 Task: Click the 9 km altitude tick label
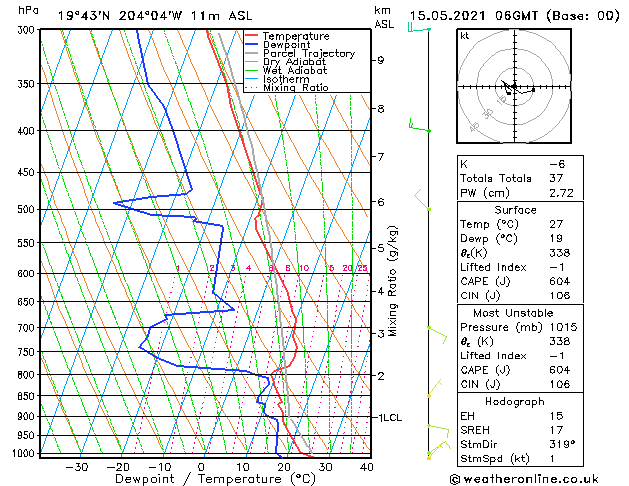(381, 60)
